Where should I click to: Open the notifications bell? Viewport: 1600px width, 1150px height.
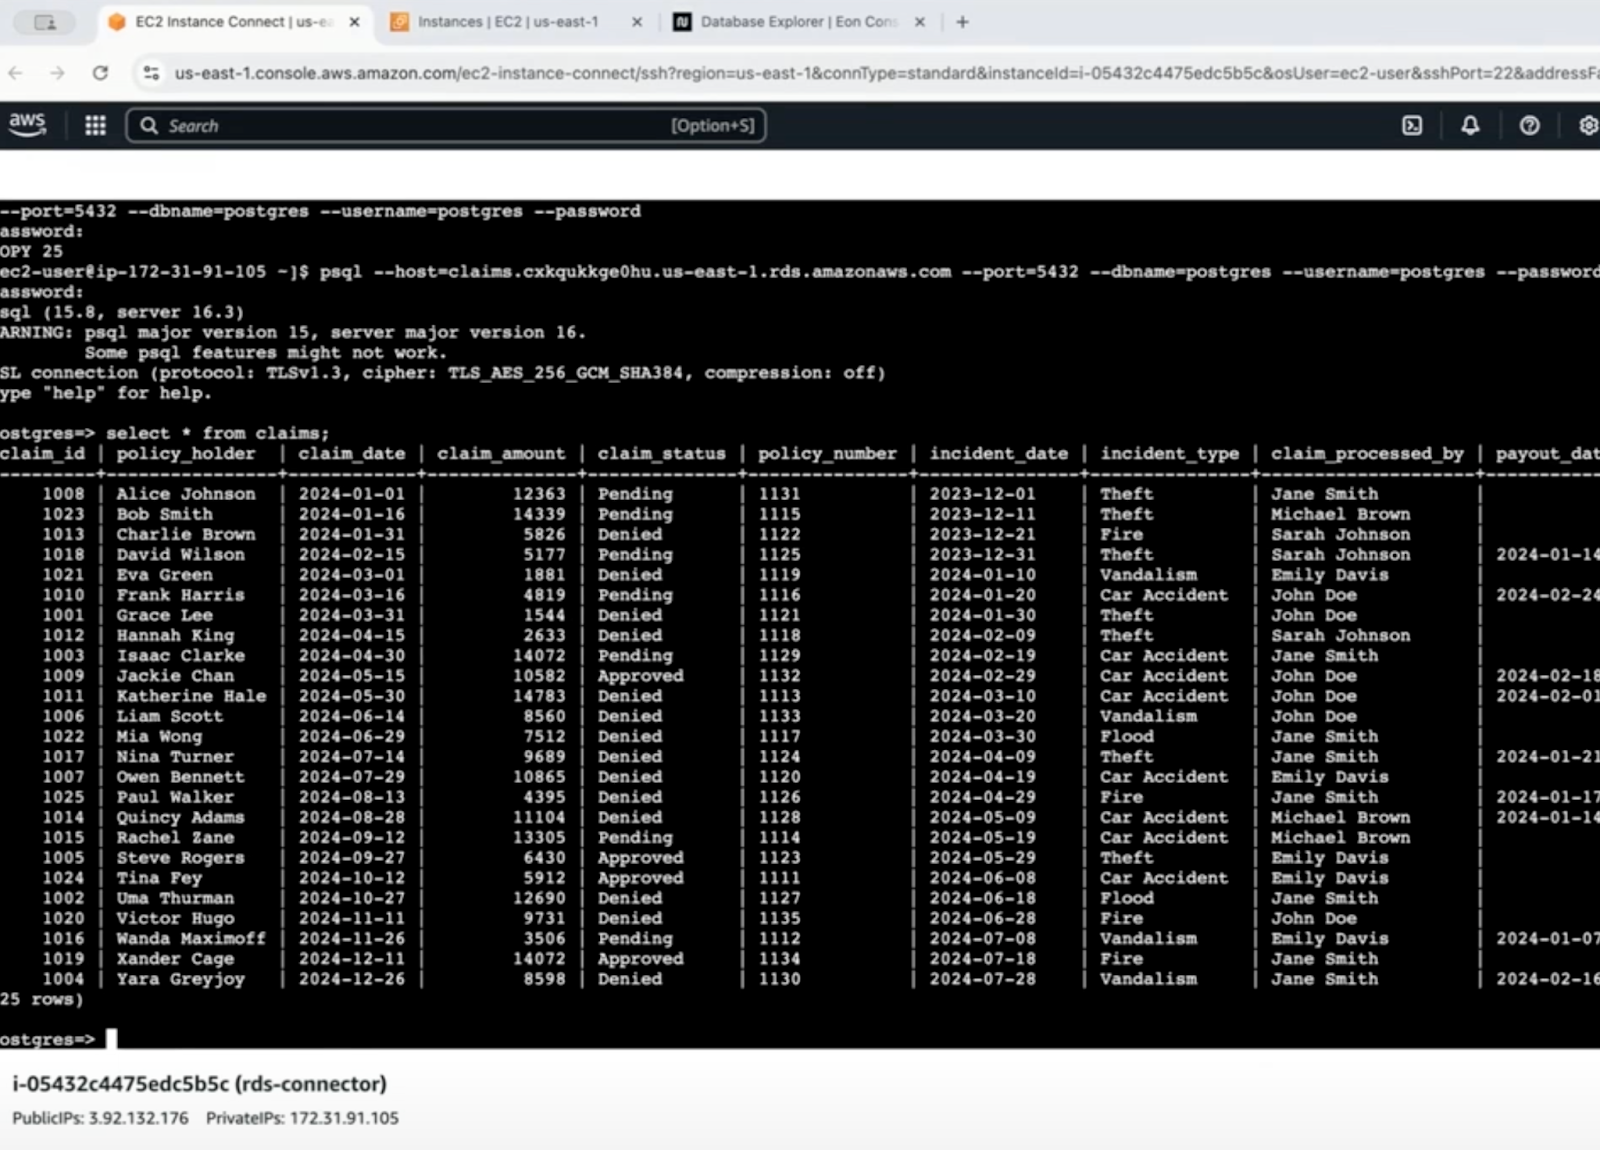1470,125
